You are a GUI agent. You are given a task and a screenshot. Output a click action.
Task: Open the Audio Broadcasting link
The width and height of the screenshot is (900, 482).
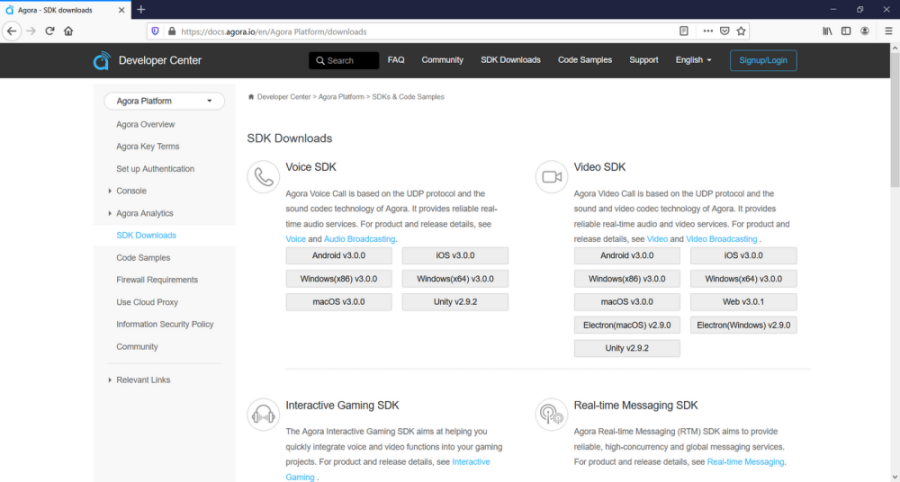(x=359, y=239)
